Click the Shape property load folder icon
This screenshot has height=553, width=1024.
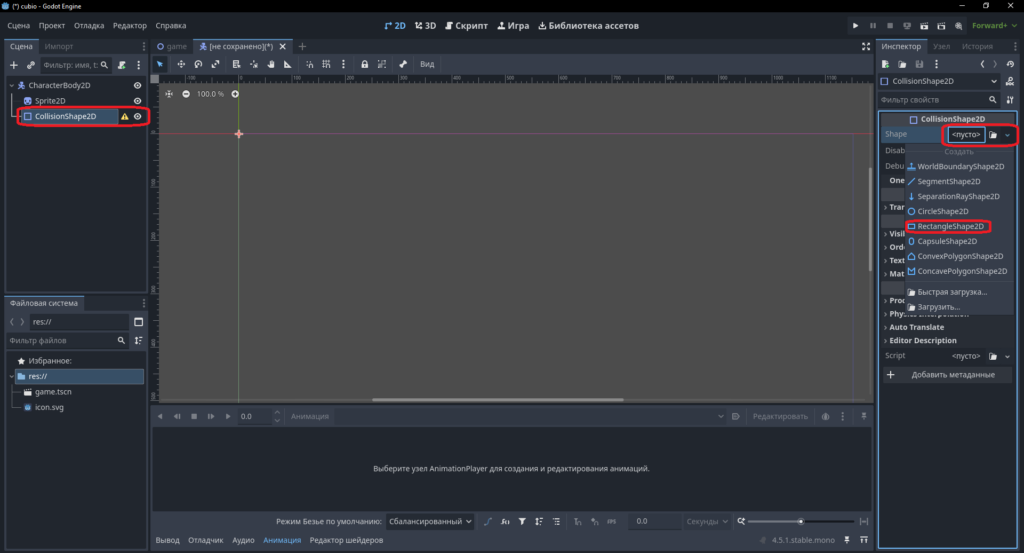coord(993,134)
